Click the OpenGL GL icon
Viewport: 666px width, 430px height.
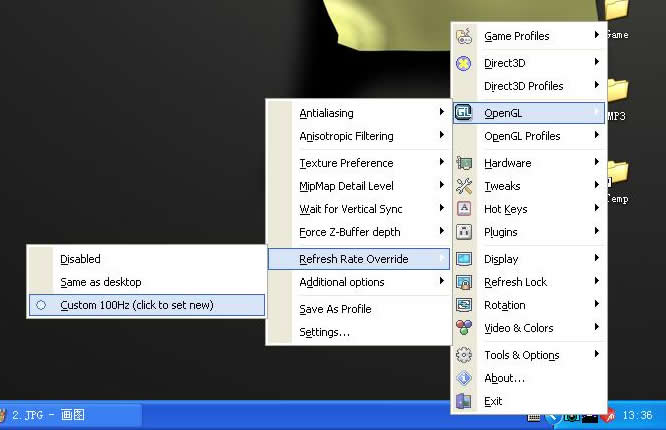464,113
